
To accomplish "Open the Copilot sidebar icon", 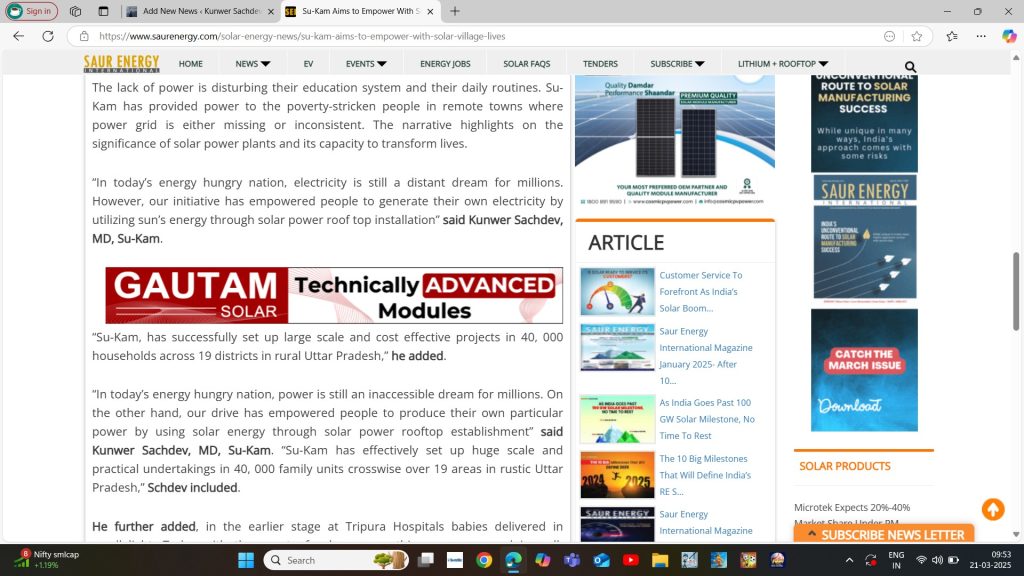I will pos(1009,36).
